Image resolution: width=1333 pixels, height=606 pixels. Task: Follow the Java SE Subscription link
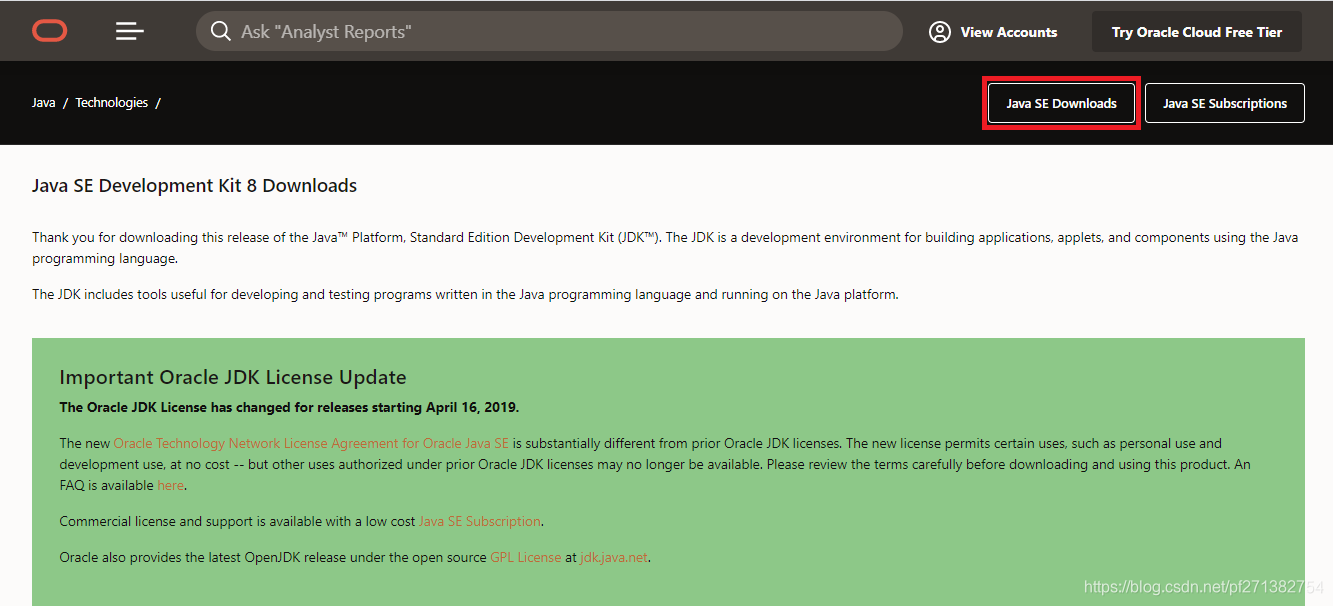point(479,521)
